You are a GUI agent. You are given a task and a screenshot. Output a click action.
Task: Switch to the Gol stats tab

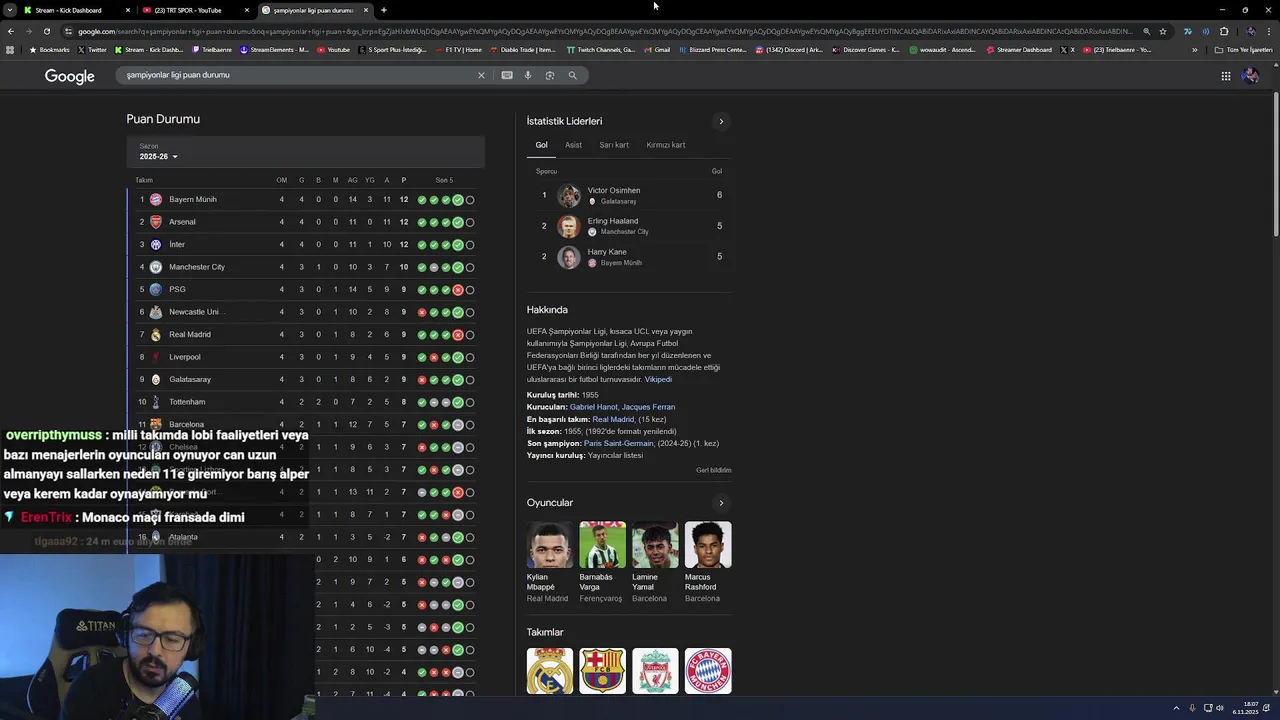pos(541,145)
